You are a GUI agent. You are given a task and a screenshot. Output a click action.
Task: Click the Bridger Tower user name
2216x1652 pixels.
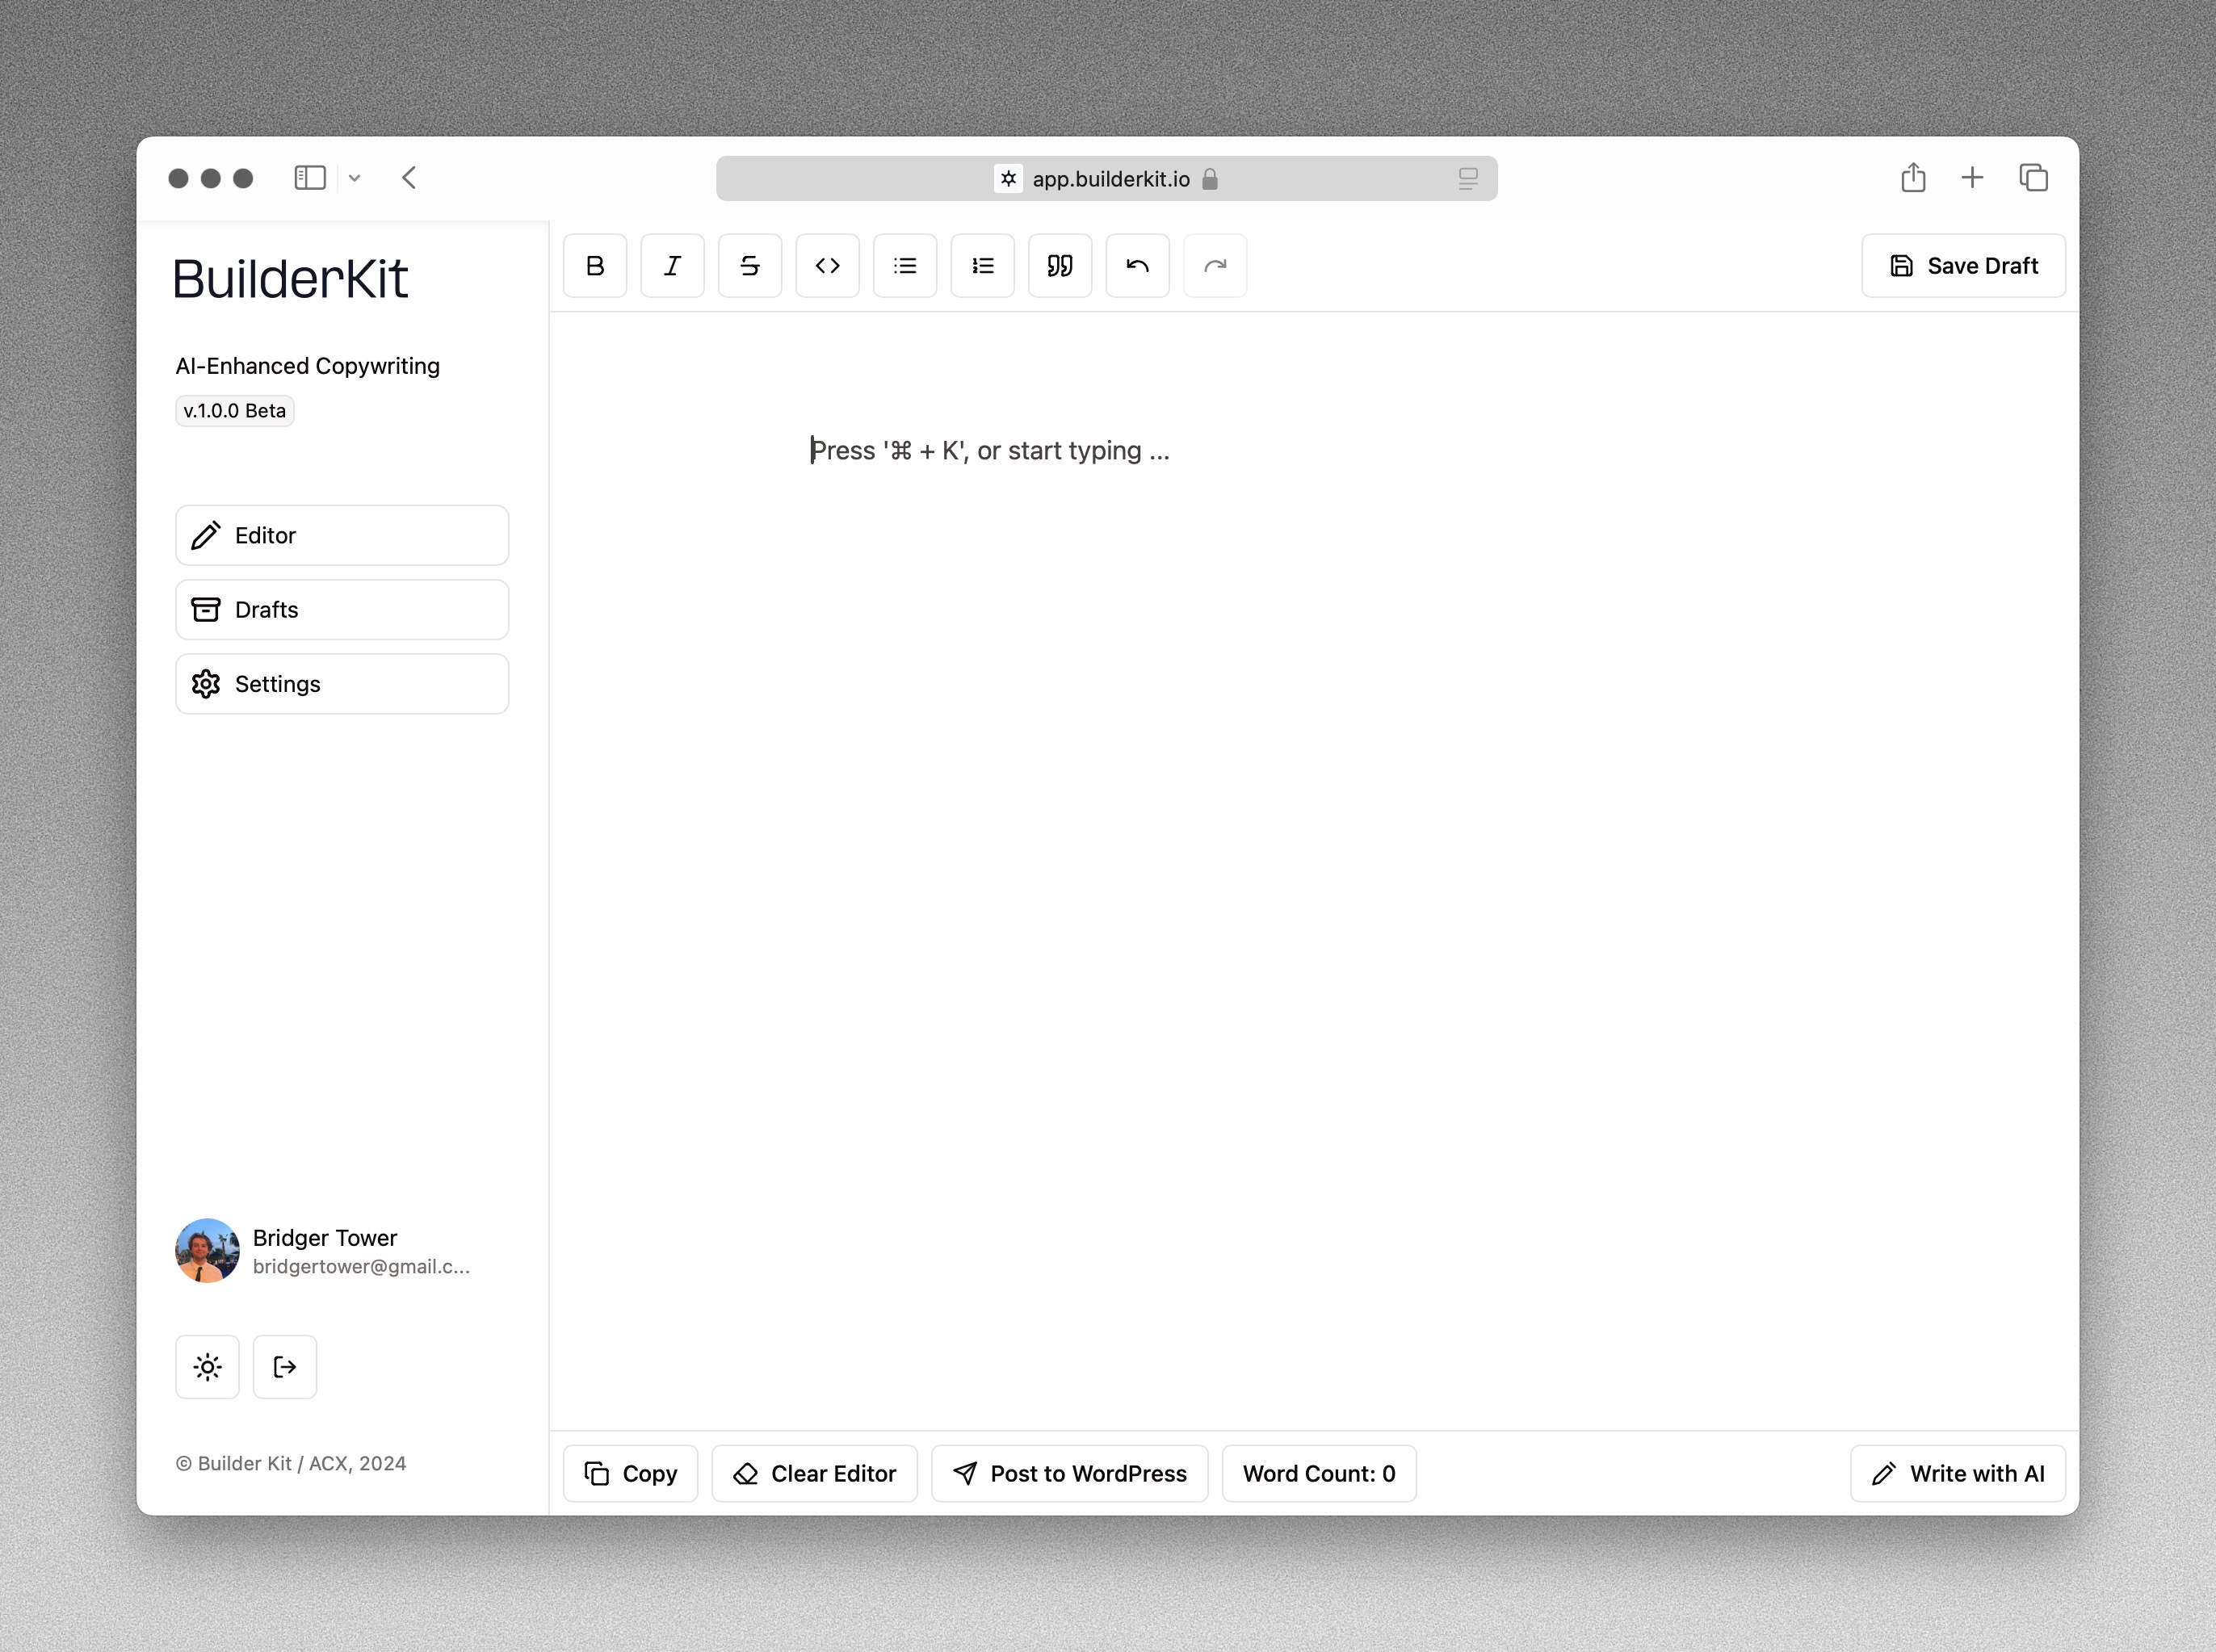click(325, 1238)
